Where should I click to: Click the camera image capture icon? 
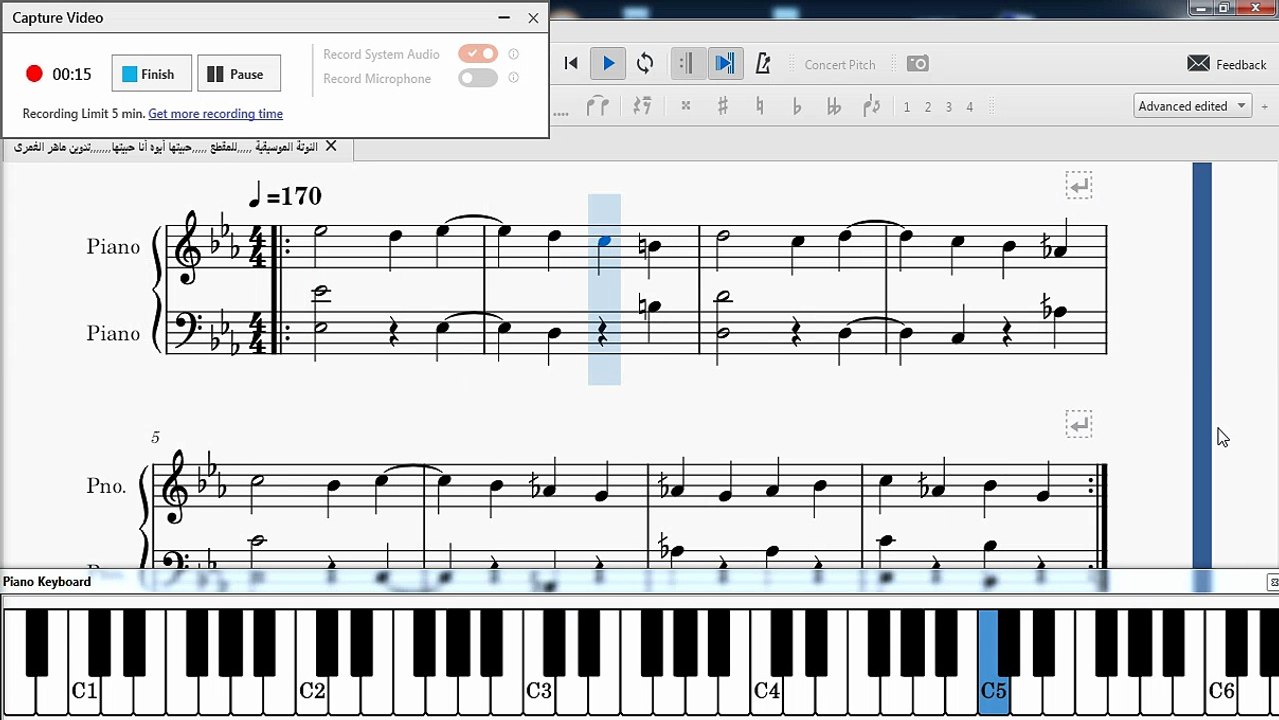click(917, 64)
